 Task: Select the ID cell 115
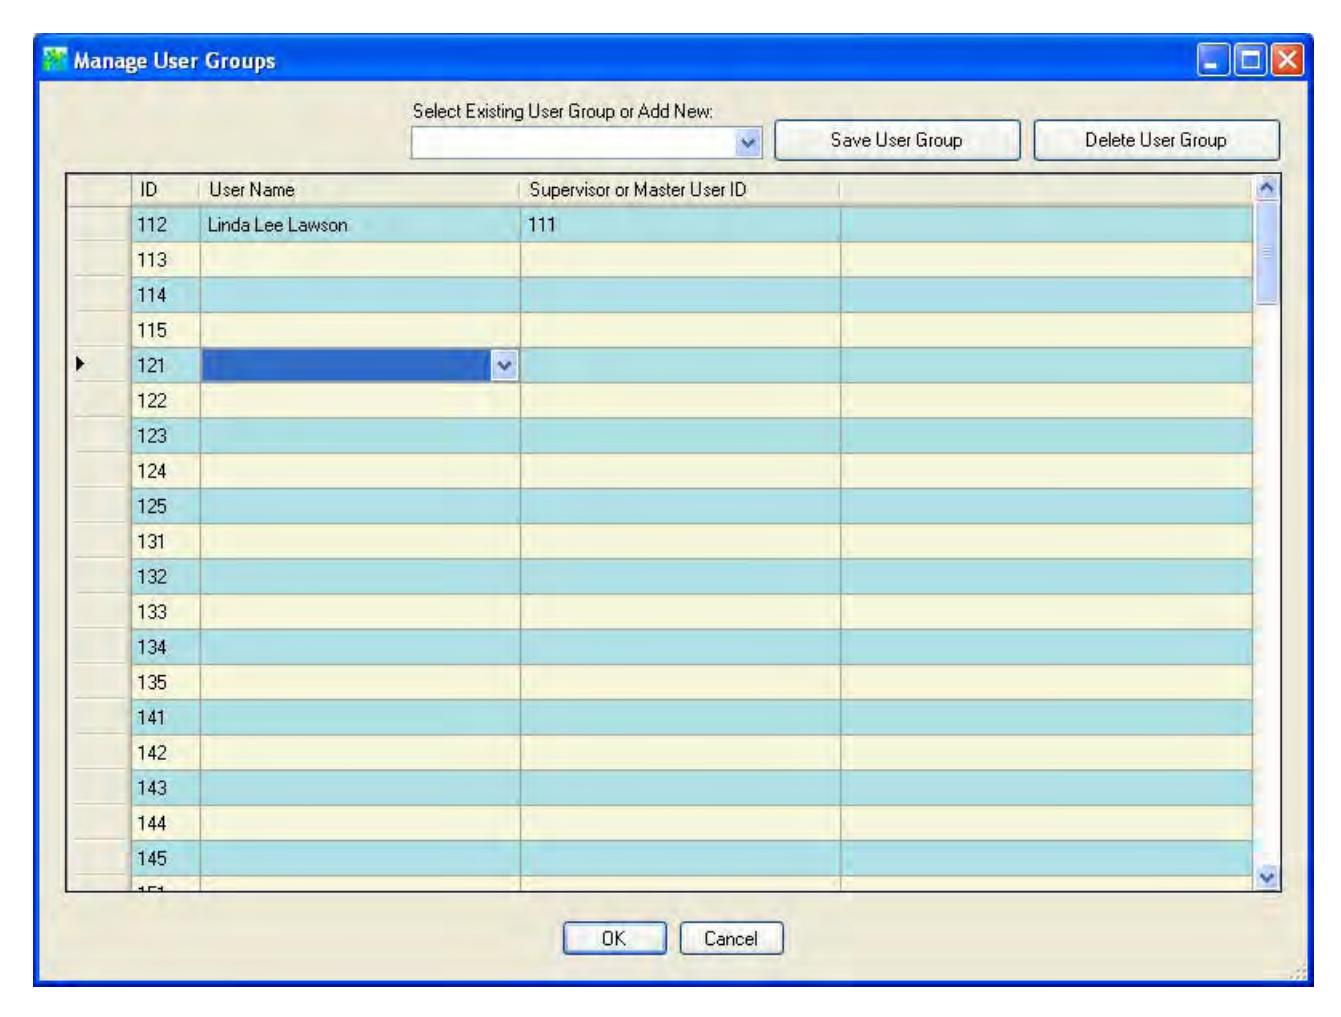166,330
